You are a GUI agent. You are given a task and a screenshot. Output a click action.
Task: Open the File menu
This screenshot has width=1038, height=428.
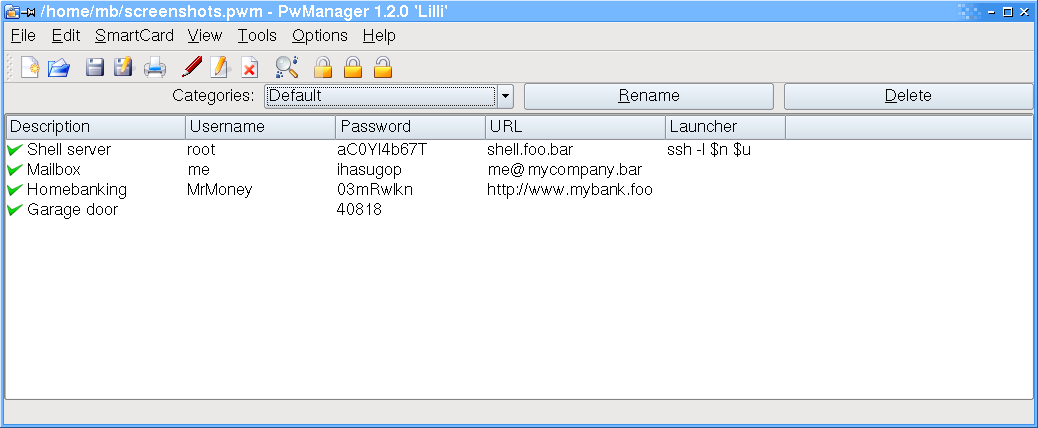tap(23, 36)
